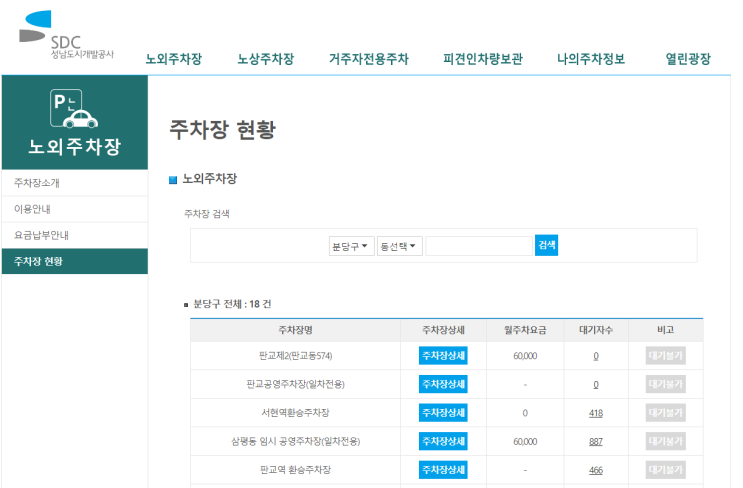Viewport: 743px width, 488px height.
Task: Go to 주차장소개 in the sidebar
Action: (x=75, y=183)
